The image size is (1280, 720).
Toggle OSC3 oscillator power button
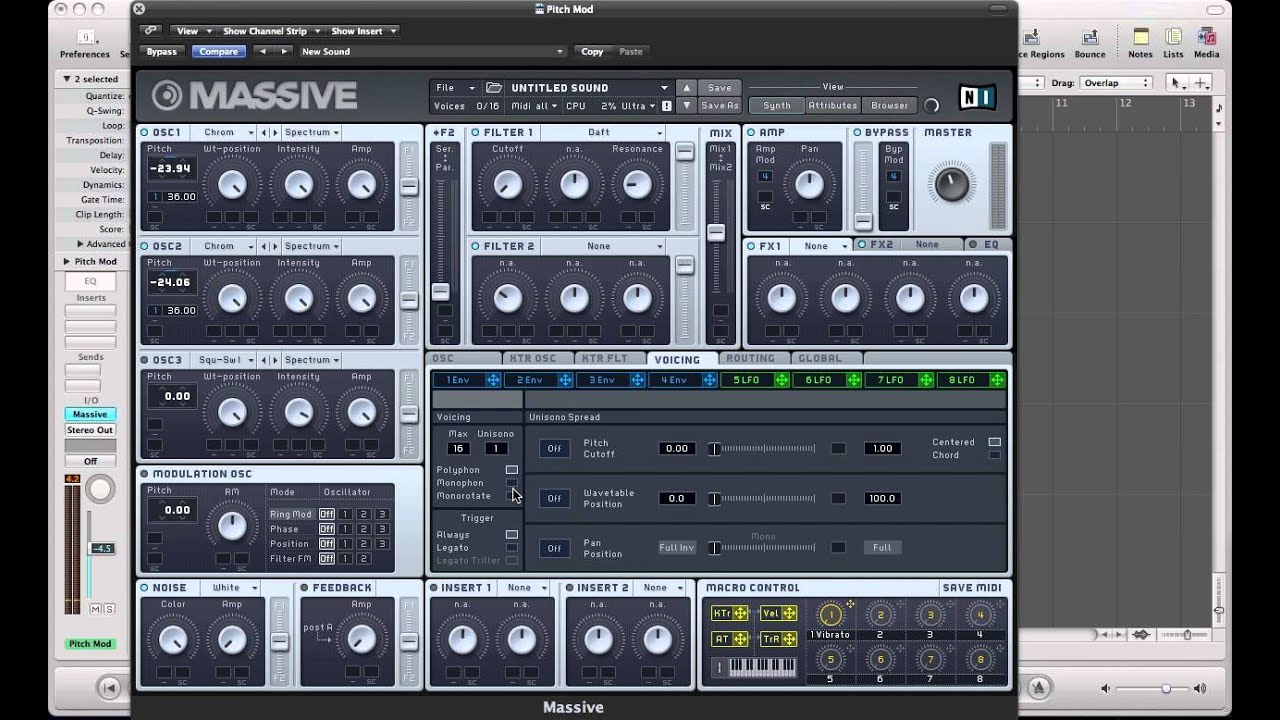(145, 360)
